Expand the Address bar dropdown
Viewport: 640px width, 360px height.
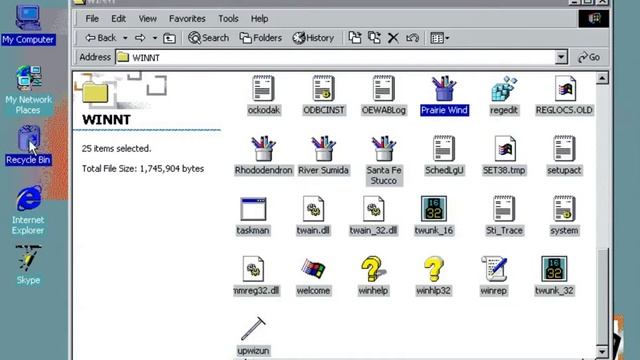pos(561,58)
